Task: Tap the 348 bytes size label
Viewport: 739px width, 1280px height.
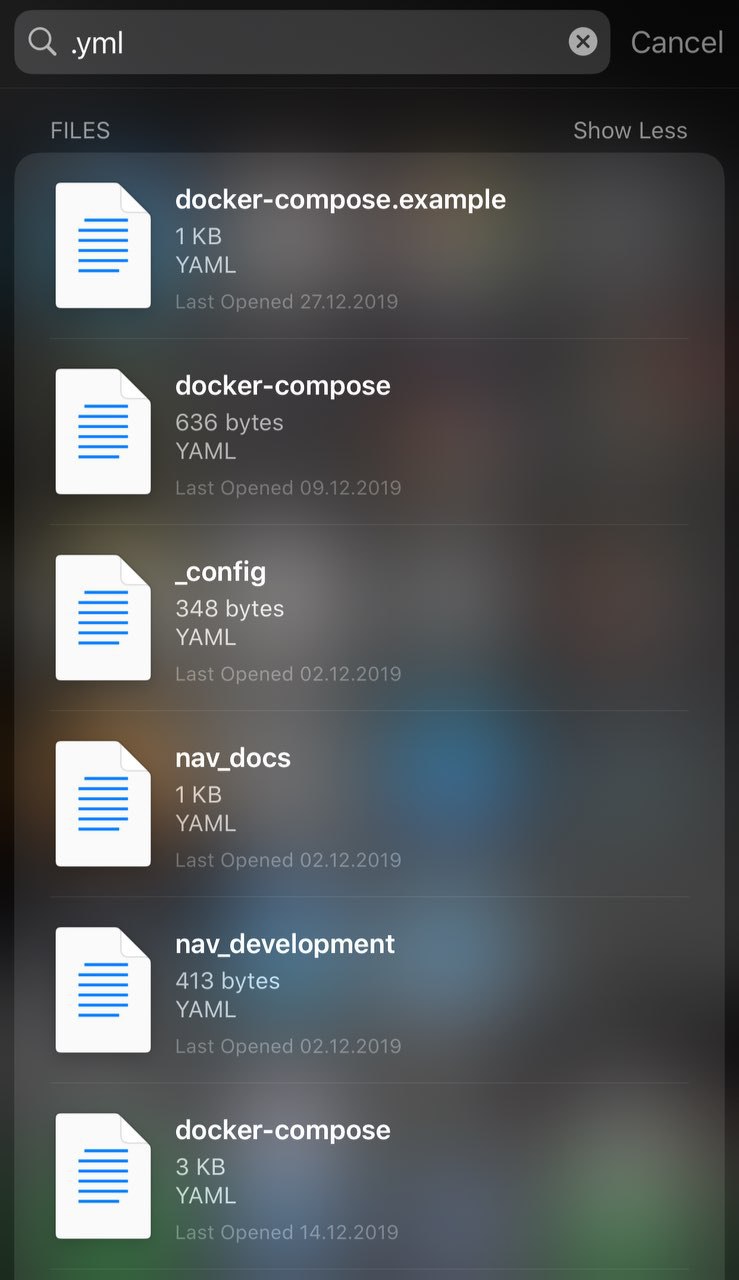Action: point(230,609)
